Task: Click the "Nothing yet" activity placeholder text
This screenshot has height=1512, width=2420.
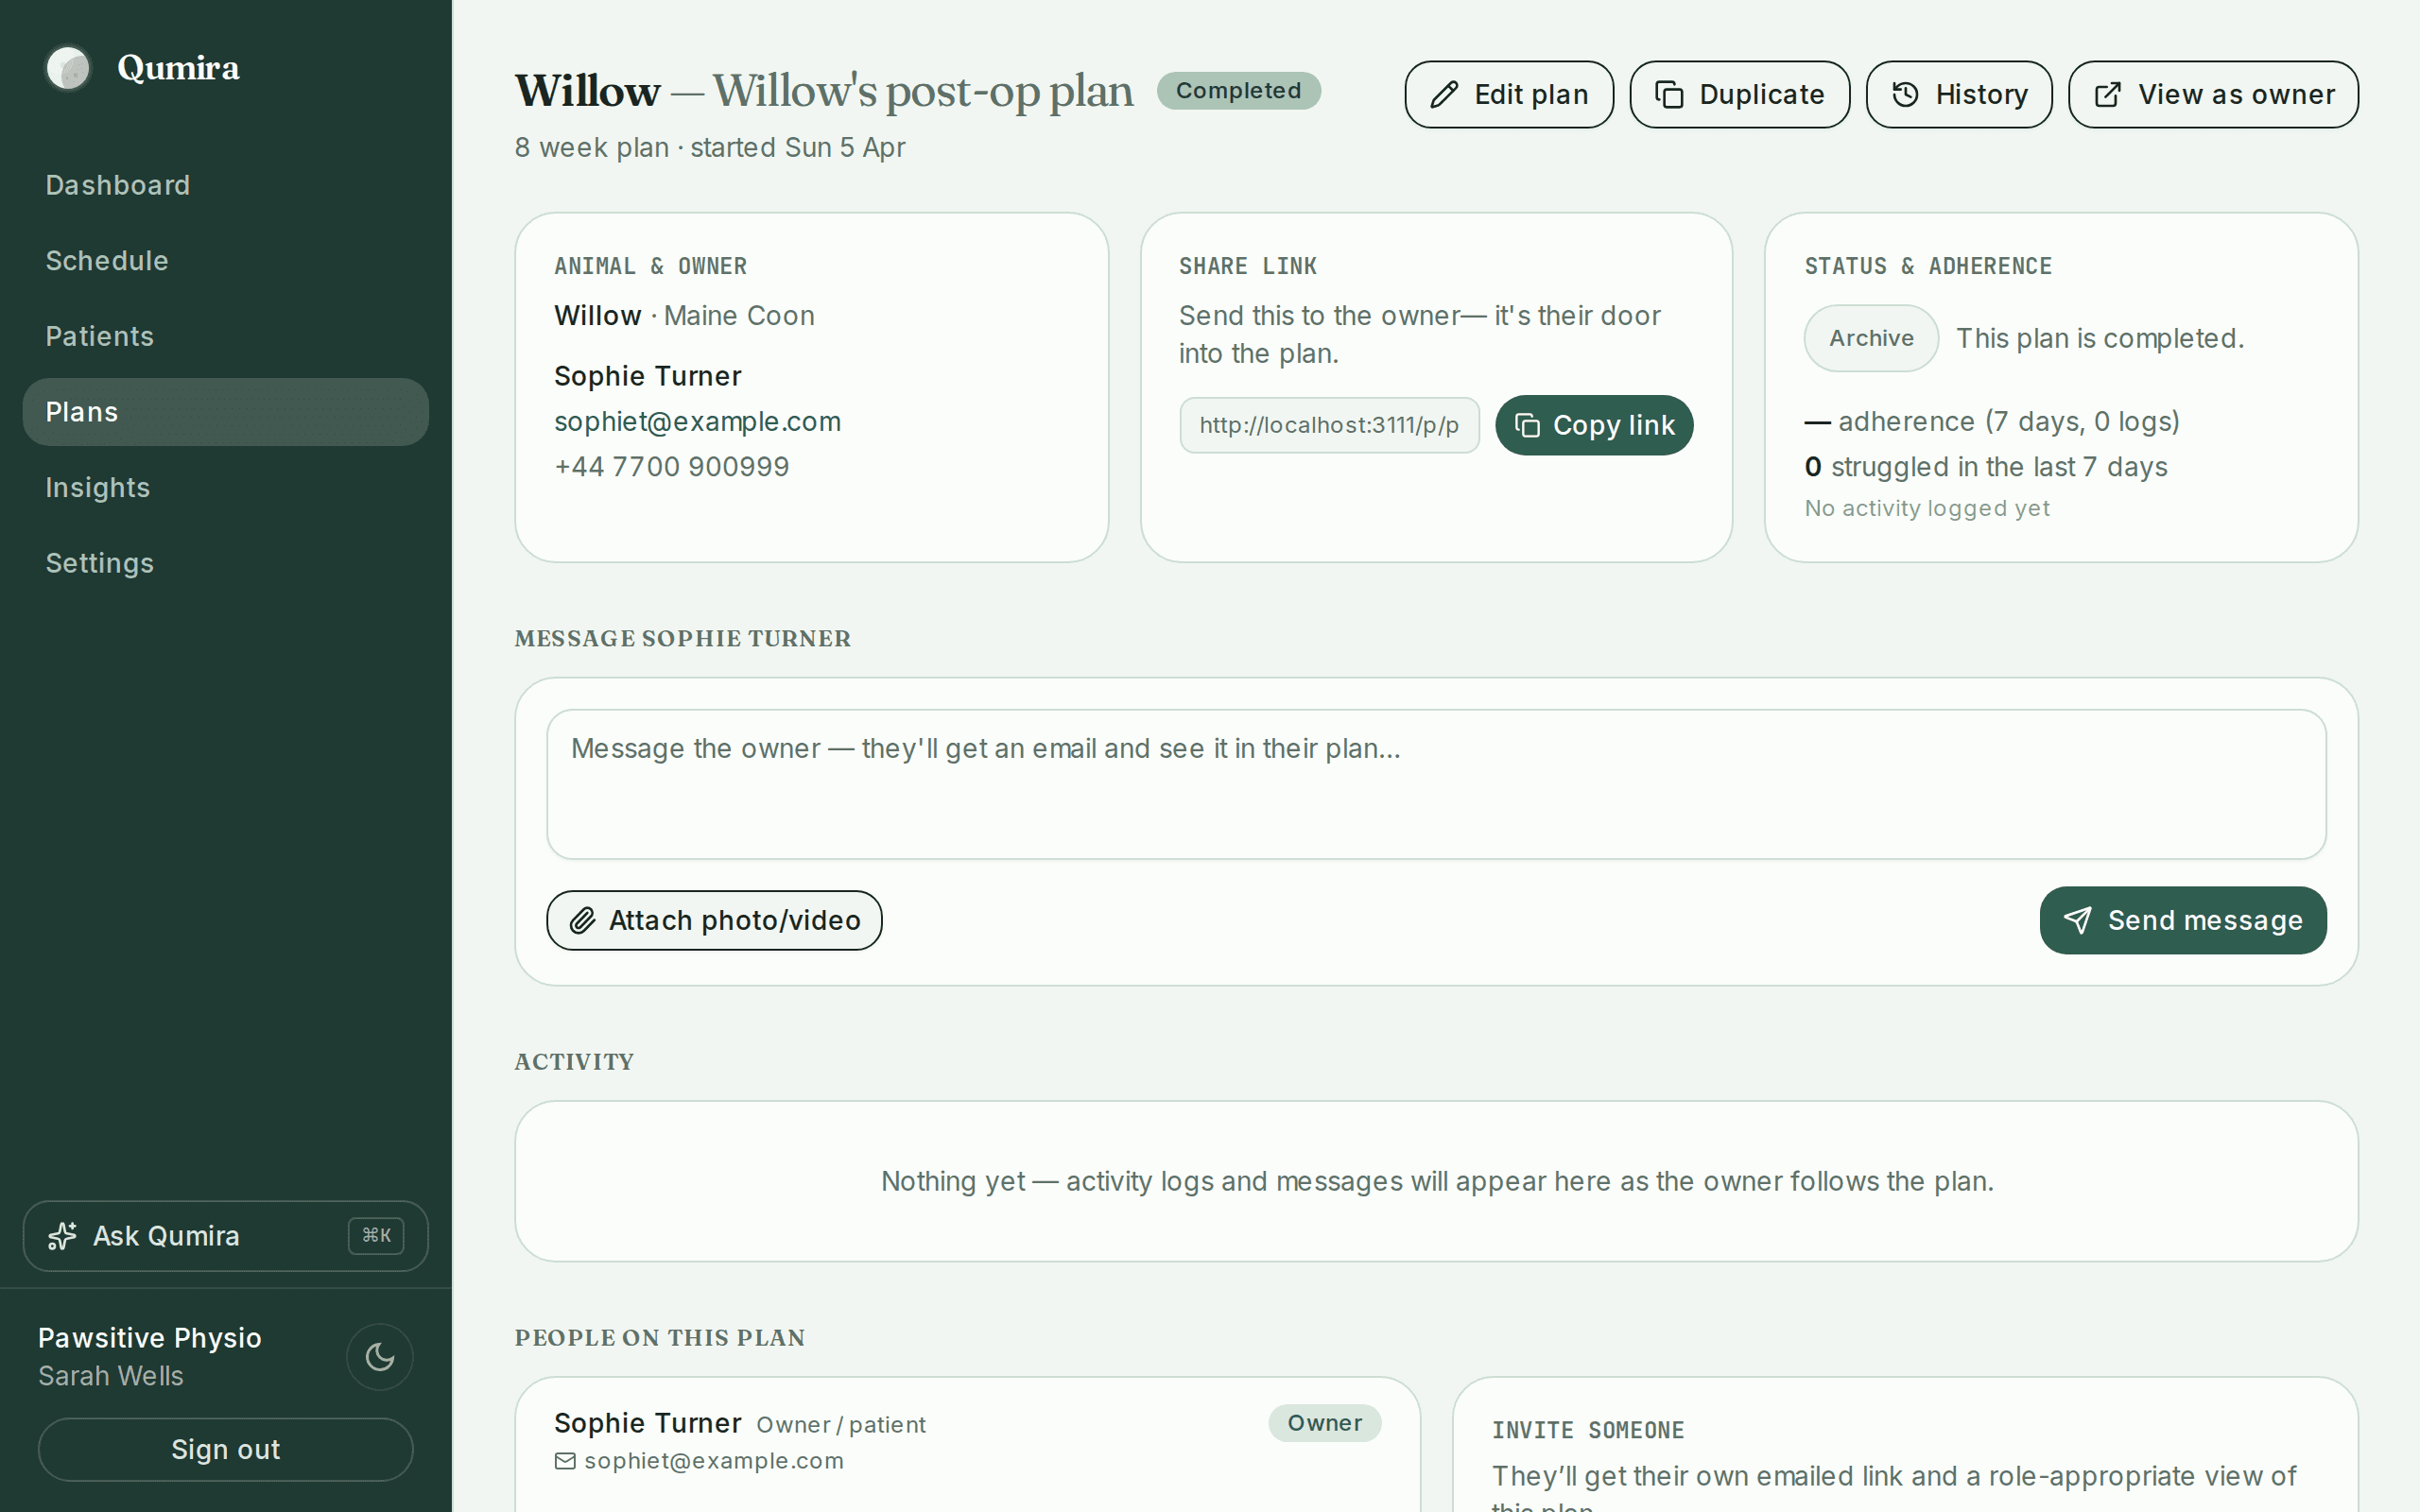Action: [x=1437, y=1182]
